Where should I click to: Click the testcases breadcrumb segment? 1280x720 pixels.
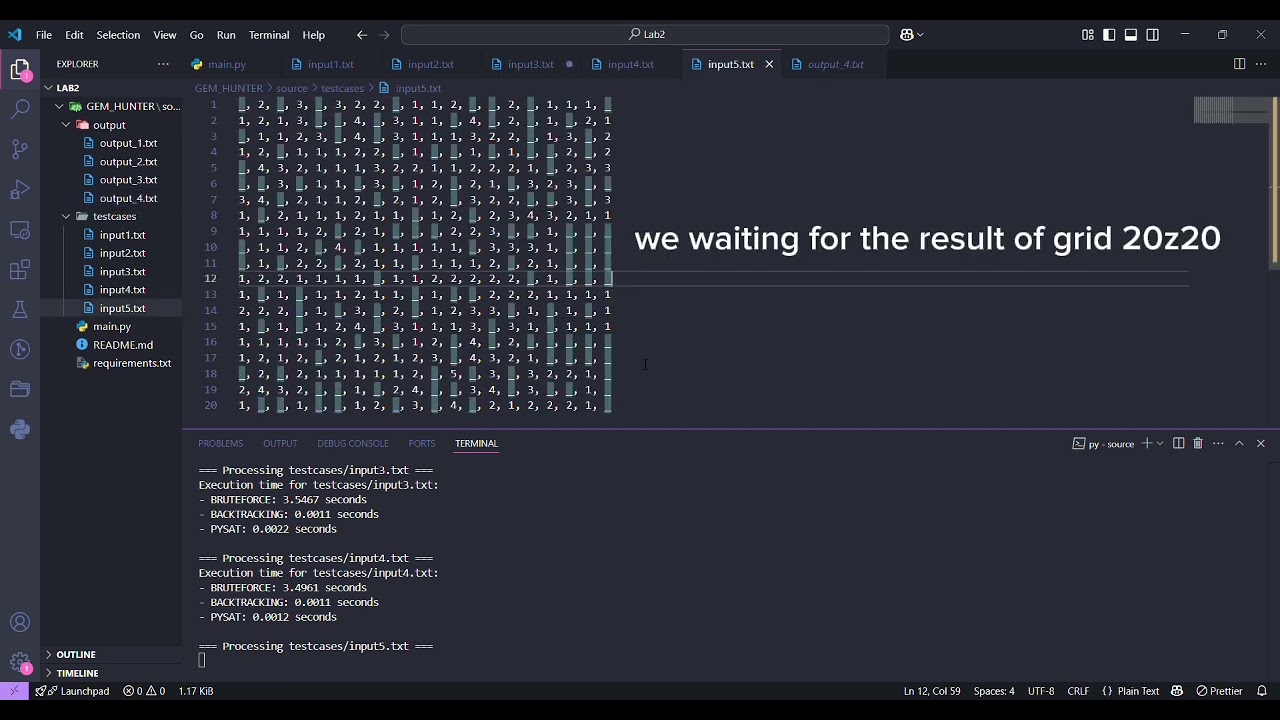pos(342,88)
